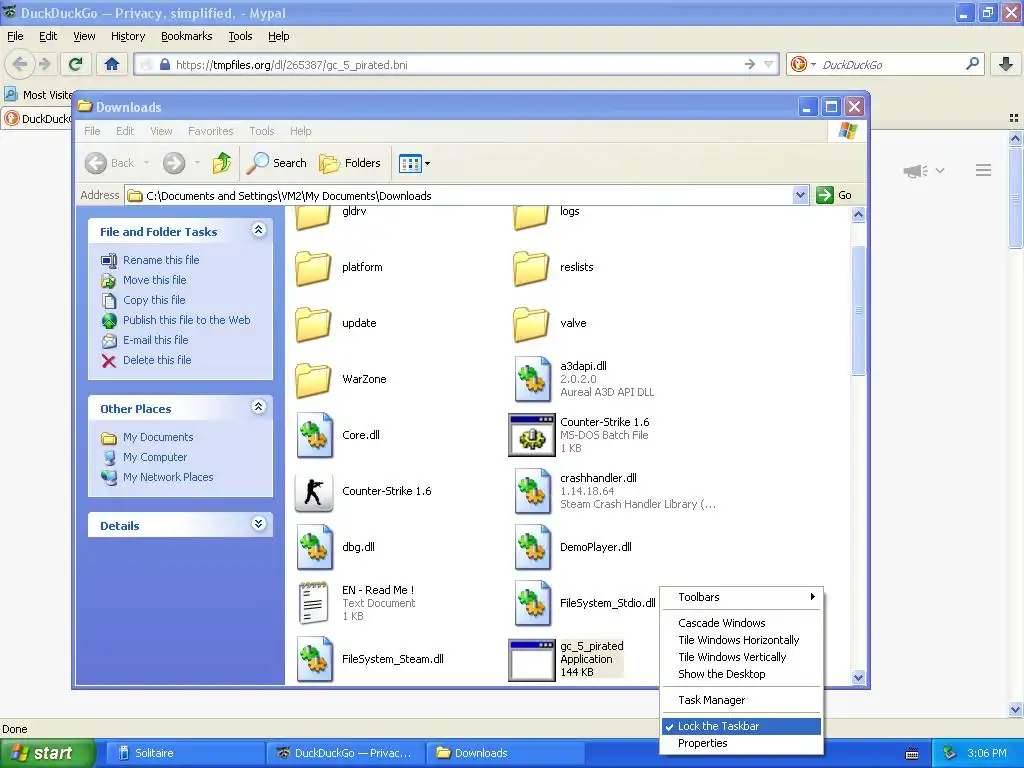Click Rename this file
The width and height of the screenshot is (1024, 768).
pos(161,260)
